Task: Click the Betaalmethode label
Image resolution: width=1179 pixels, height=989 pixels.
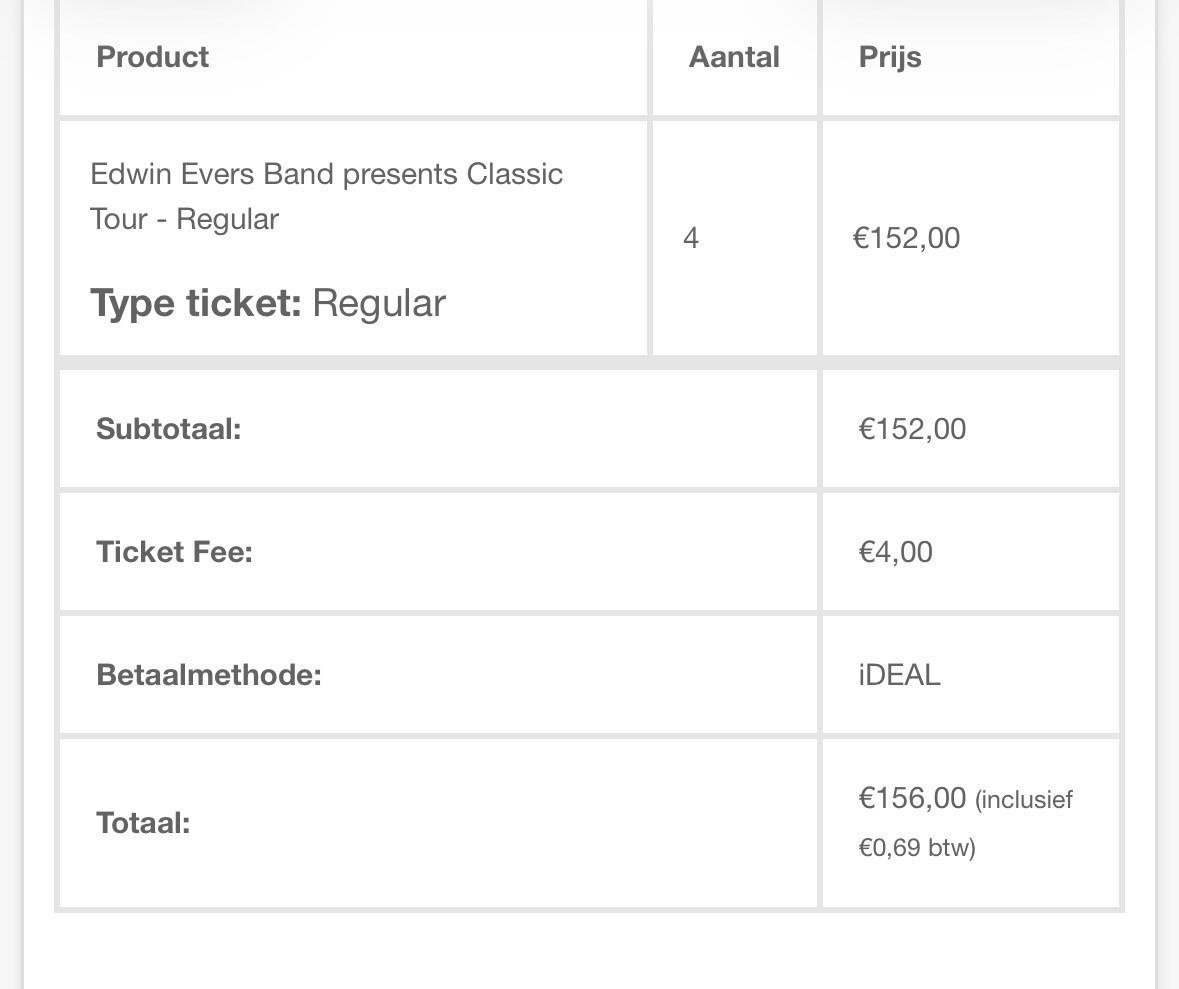Action: pos(208,675)
